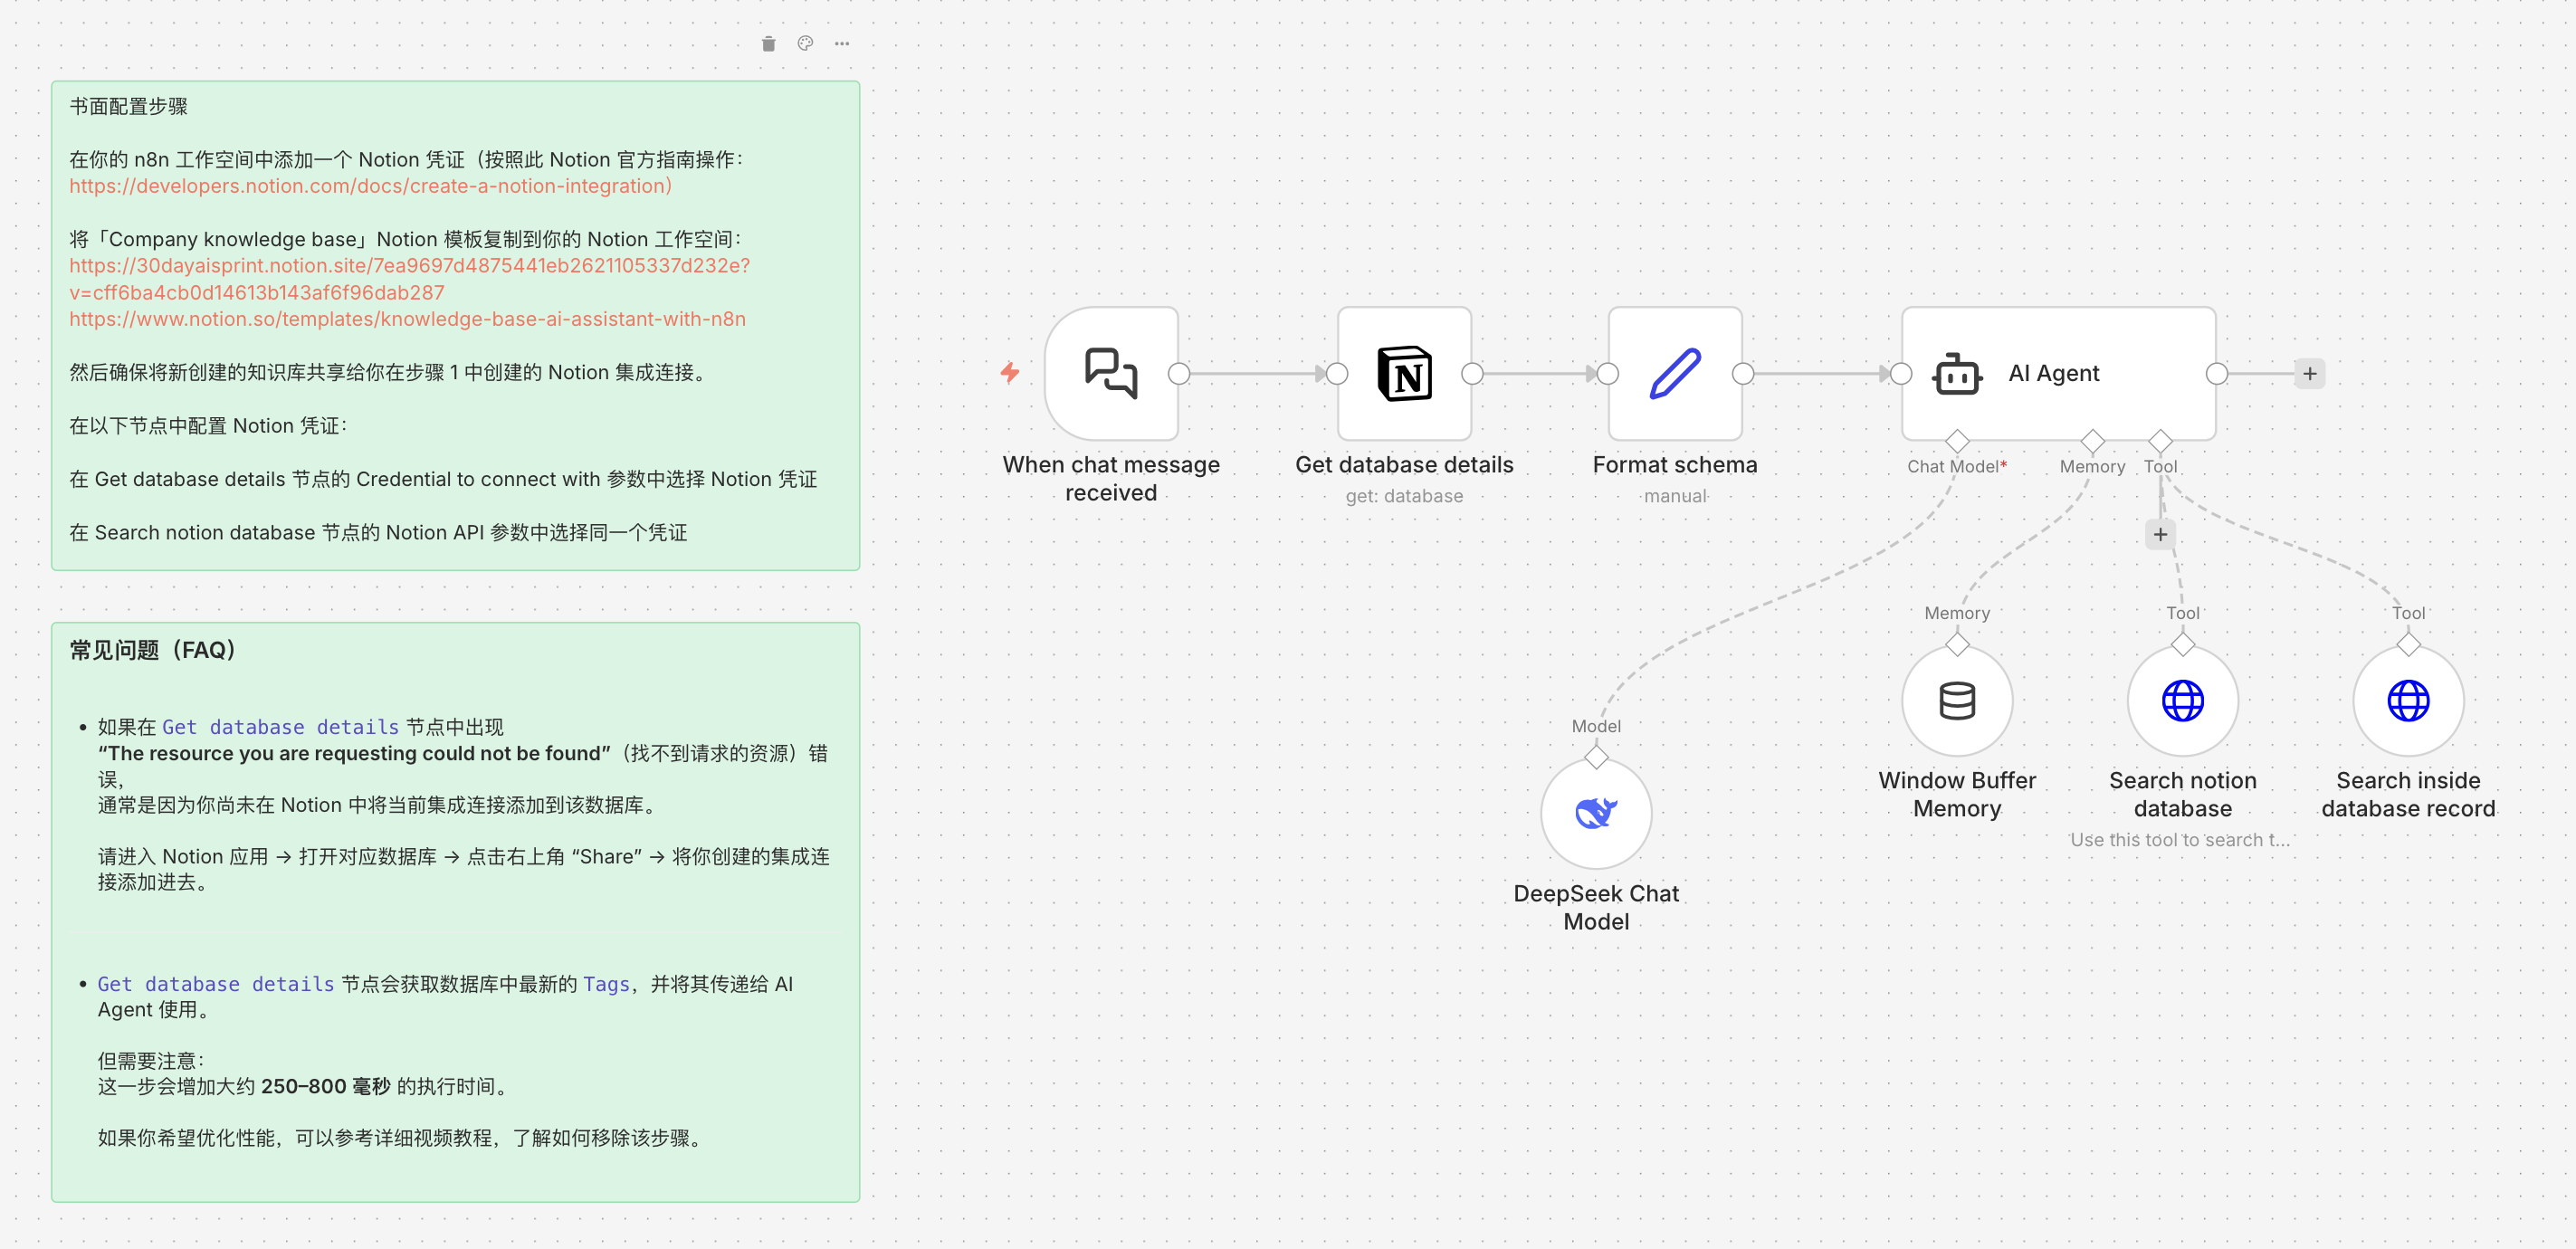
Task: Select the Window Buffer Memory node
Action: (1956, 700)
